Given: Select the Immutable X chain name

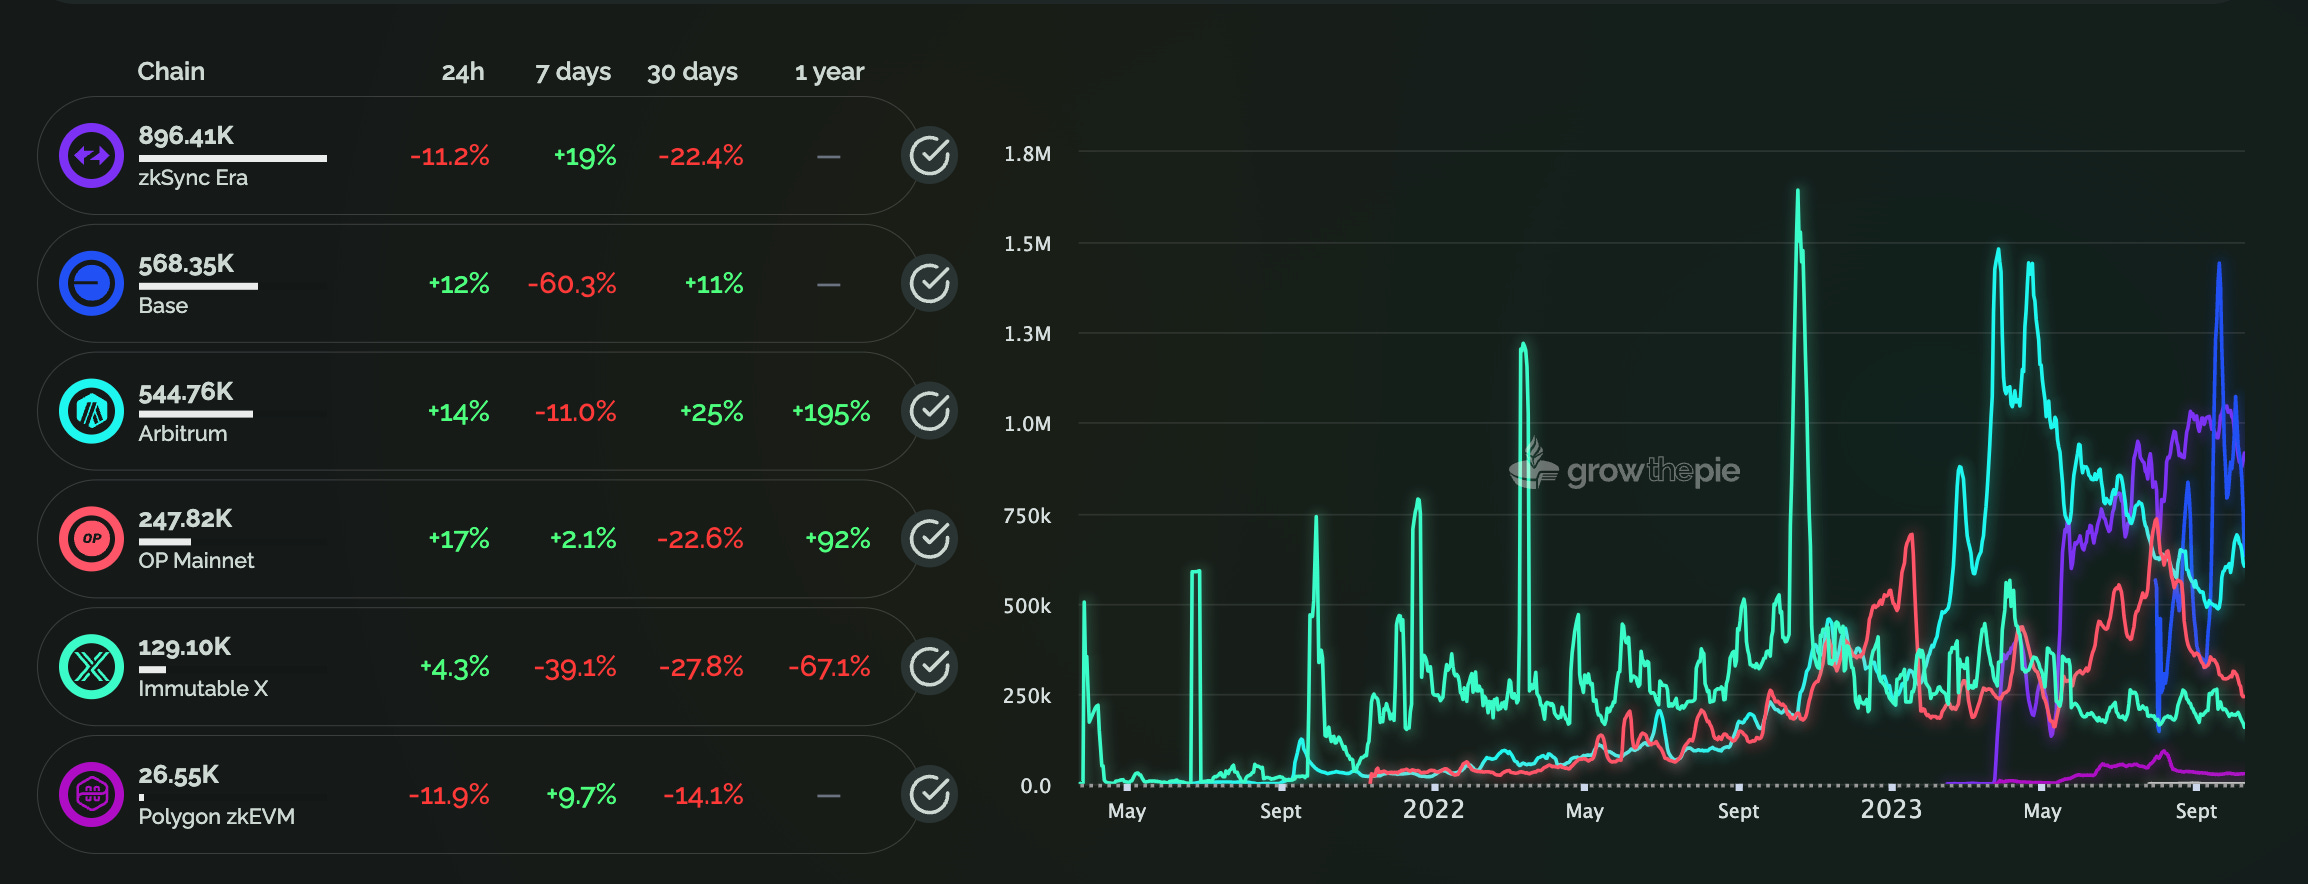Looking at the screenshot, I should point(203,689).
